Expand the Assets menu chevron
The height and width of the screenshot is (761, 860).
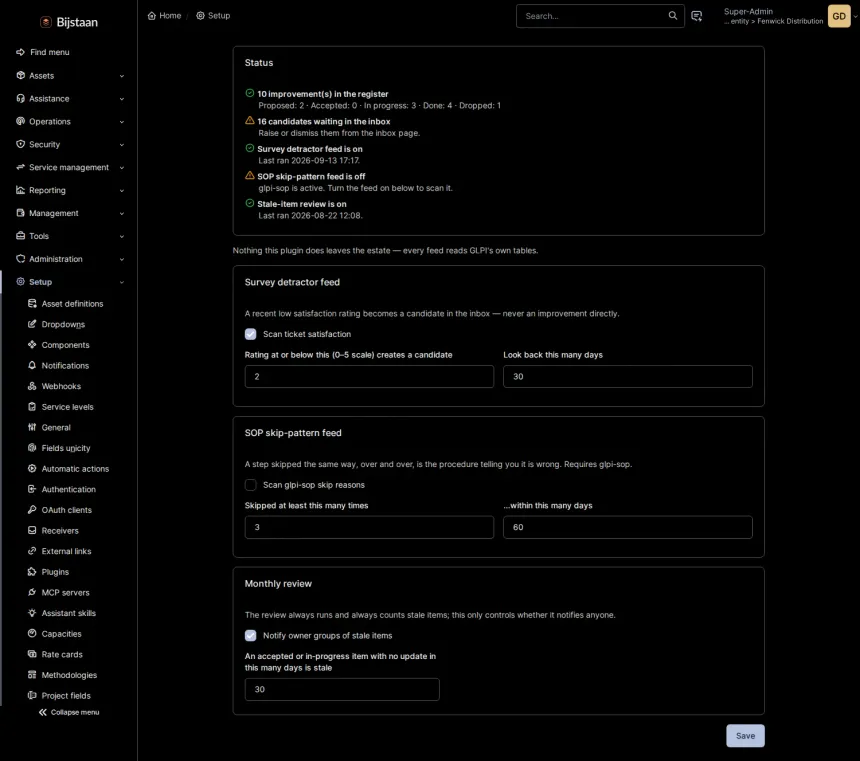click(x=122, y=76)
